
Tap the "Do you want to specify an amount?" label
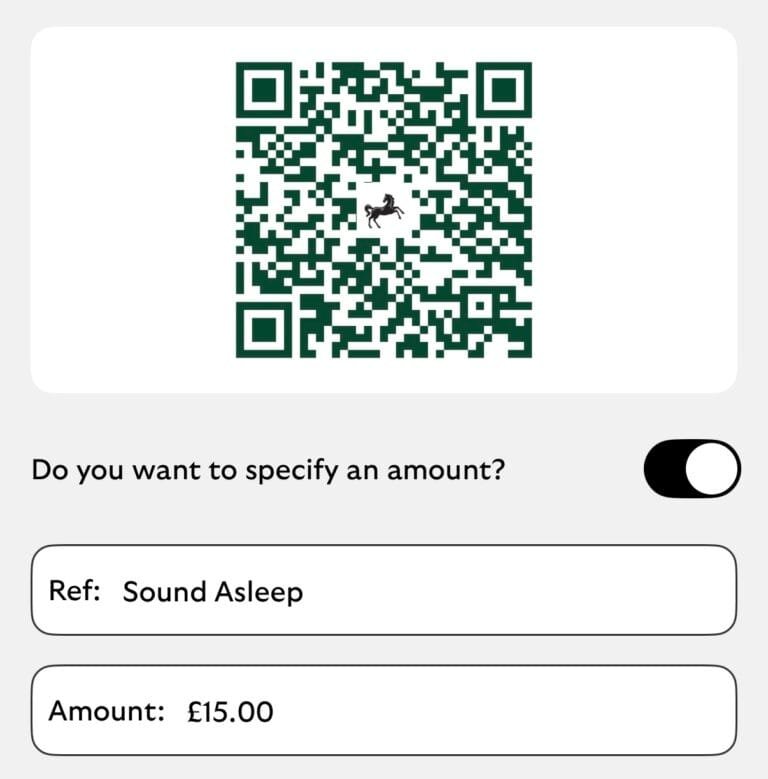(x=268, y=469)
